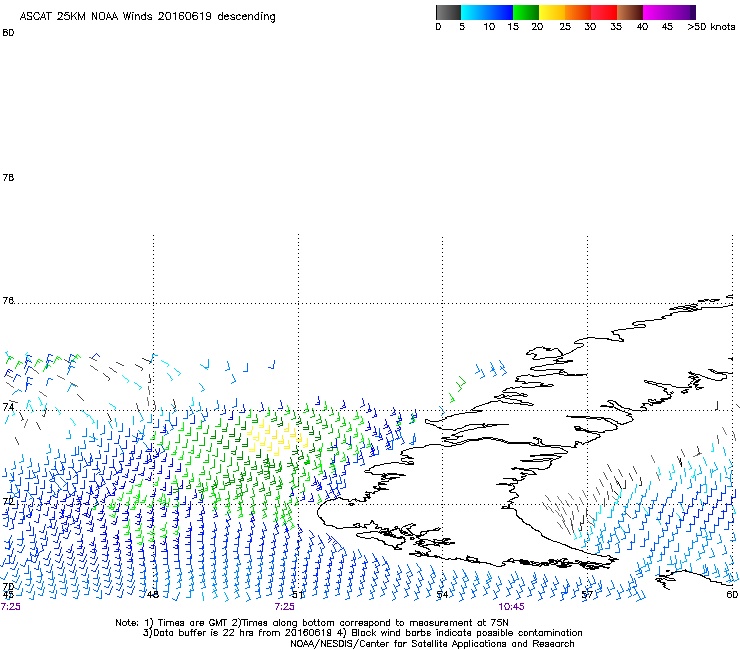The width and height of the screenshot is (740, 650).
Task: Click the yellow wind barb cluster near 73N
Action: pos(278,438)
